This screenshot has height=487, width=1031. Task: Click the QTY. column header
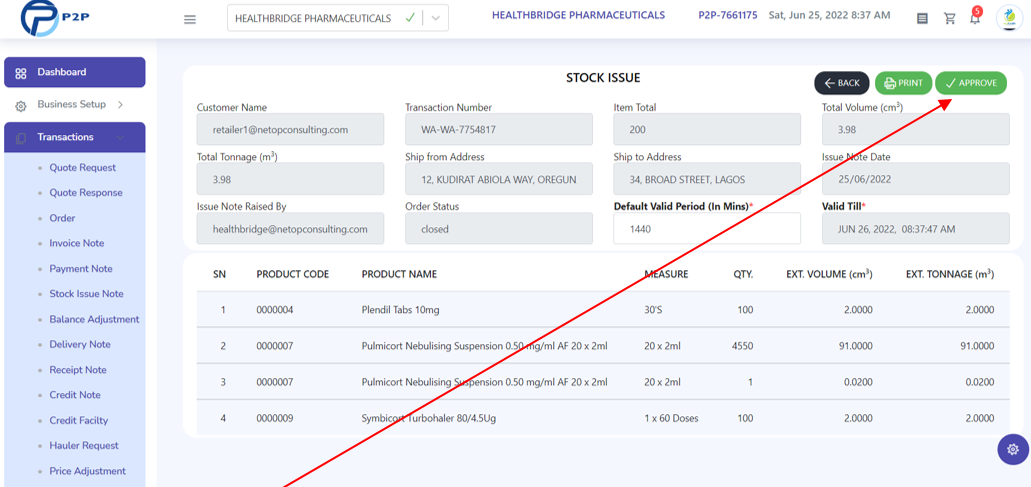(744, 274)
